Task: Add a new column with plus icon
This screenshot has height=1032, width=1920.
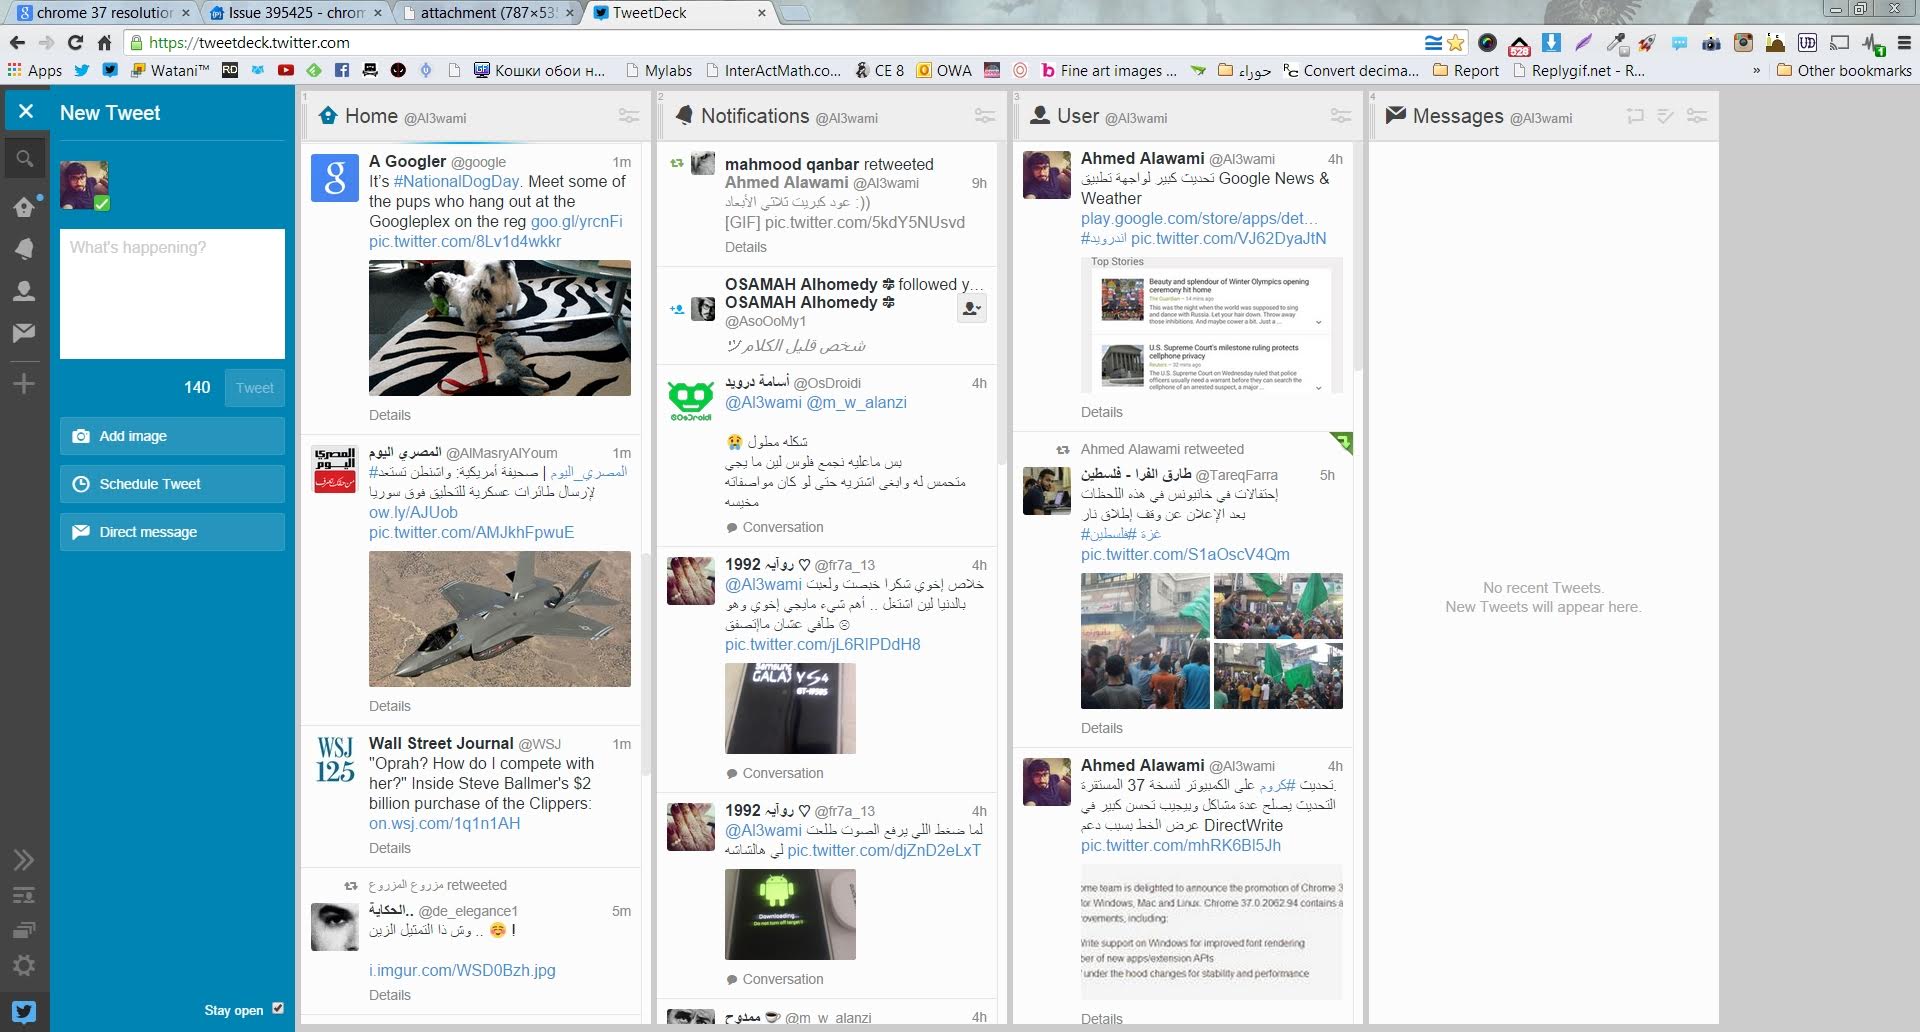Action: coord(25,384)
